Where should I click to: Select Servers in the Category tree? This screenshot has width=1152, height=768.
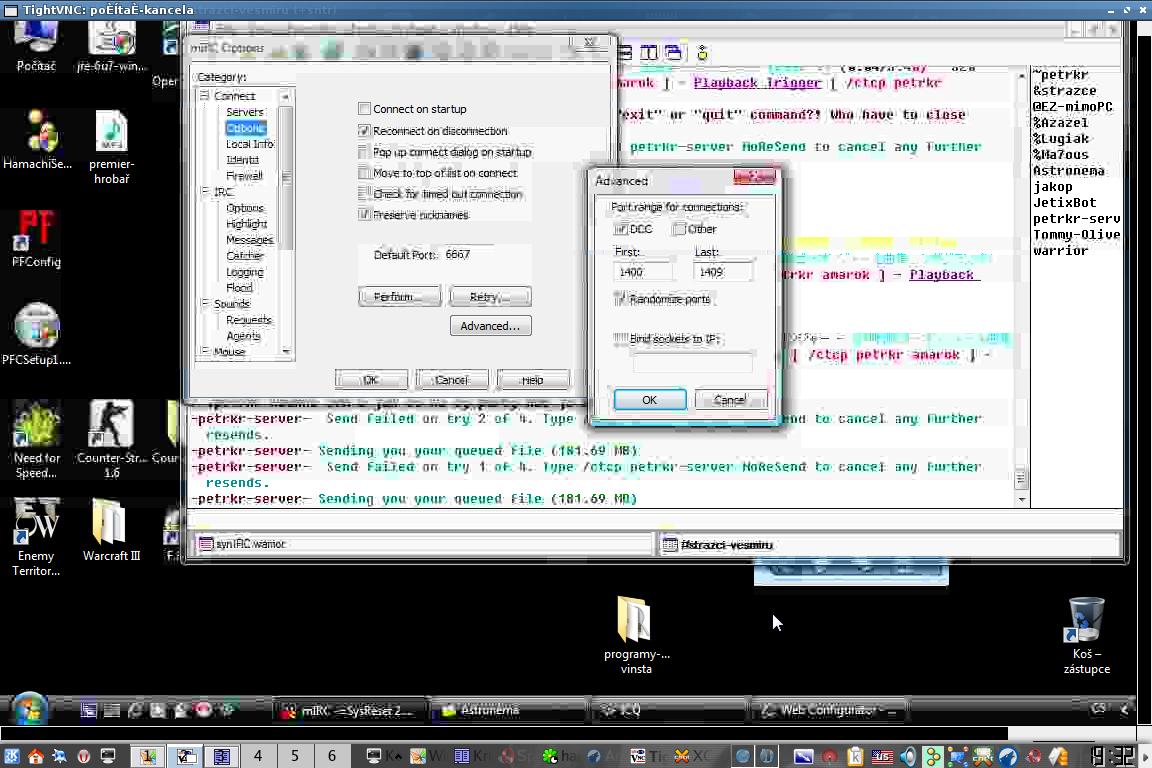(245, 112)
